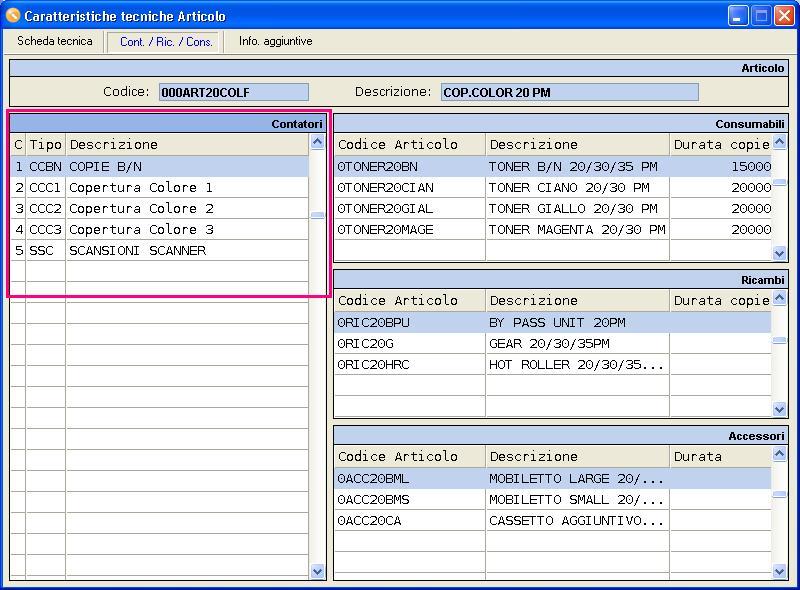Select counter row COPIE B/N
The image size is (800, 590).
(160, 167)
